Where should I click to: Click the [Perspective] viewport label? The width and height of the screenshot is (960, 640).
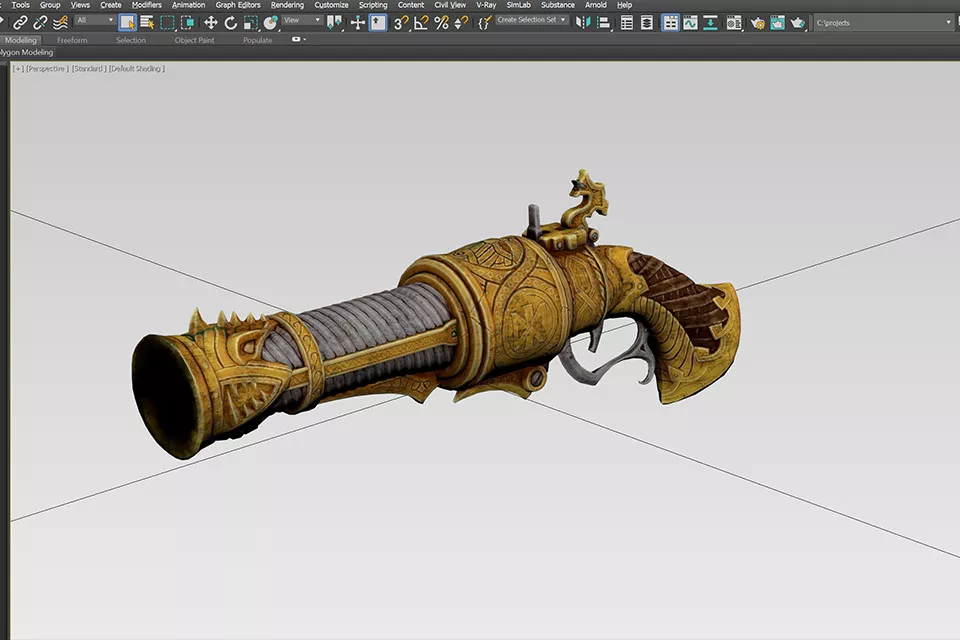pyautogui.click(x=47, y=69)
